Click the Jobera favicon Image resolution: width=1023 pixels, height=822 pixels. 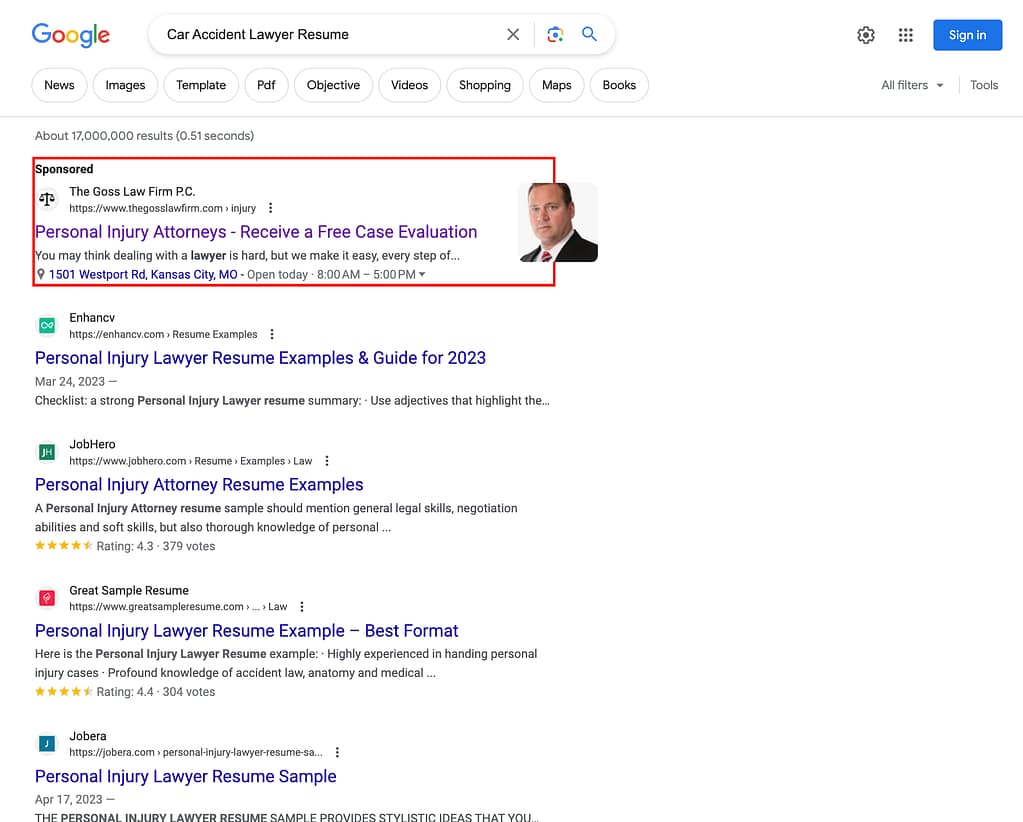(x=47, y=743)
